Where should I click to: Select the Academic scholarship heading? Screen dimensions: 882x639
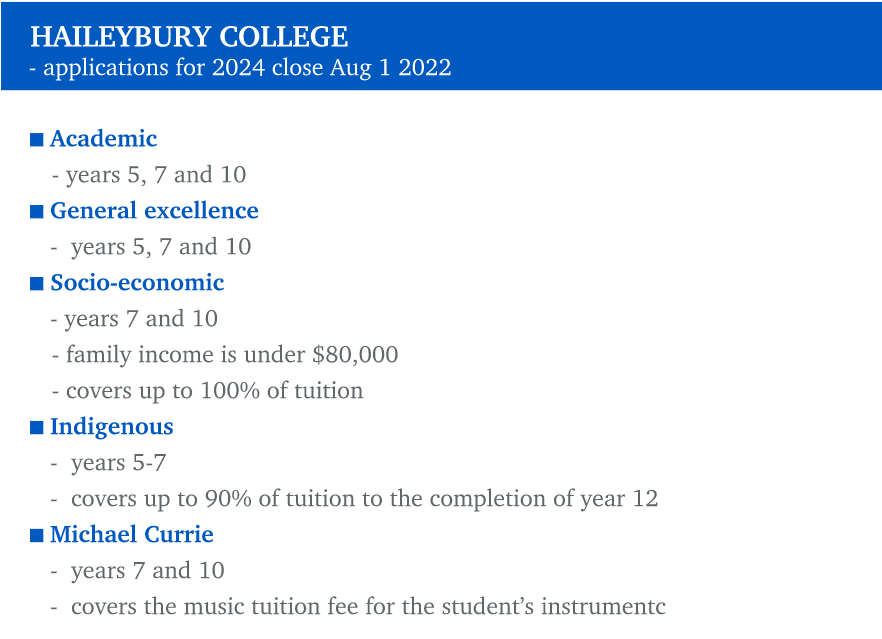click(104, 139)
